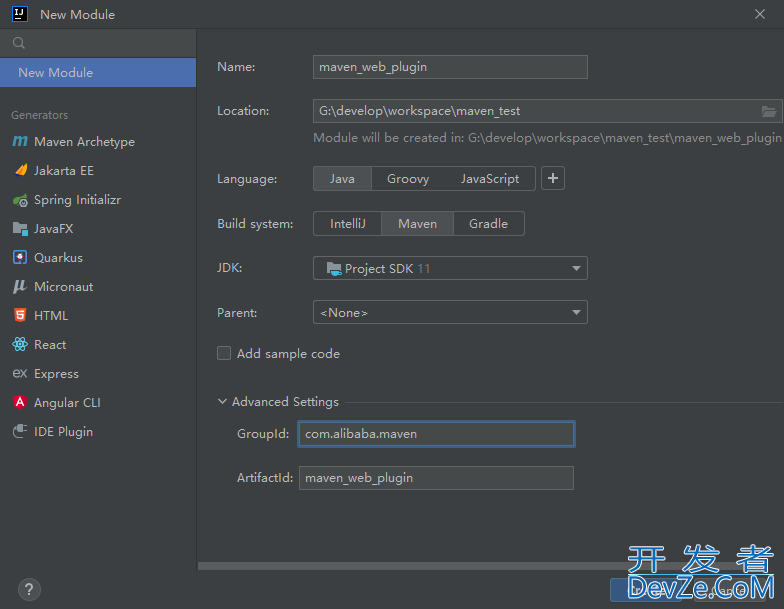Choose IntelliJ build system
Viewport: 784px width, 609px height.
[348, 224]
